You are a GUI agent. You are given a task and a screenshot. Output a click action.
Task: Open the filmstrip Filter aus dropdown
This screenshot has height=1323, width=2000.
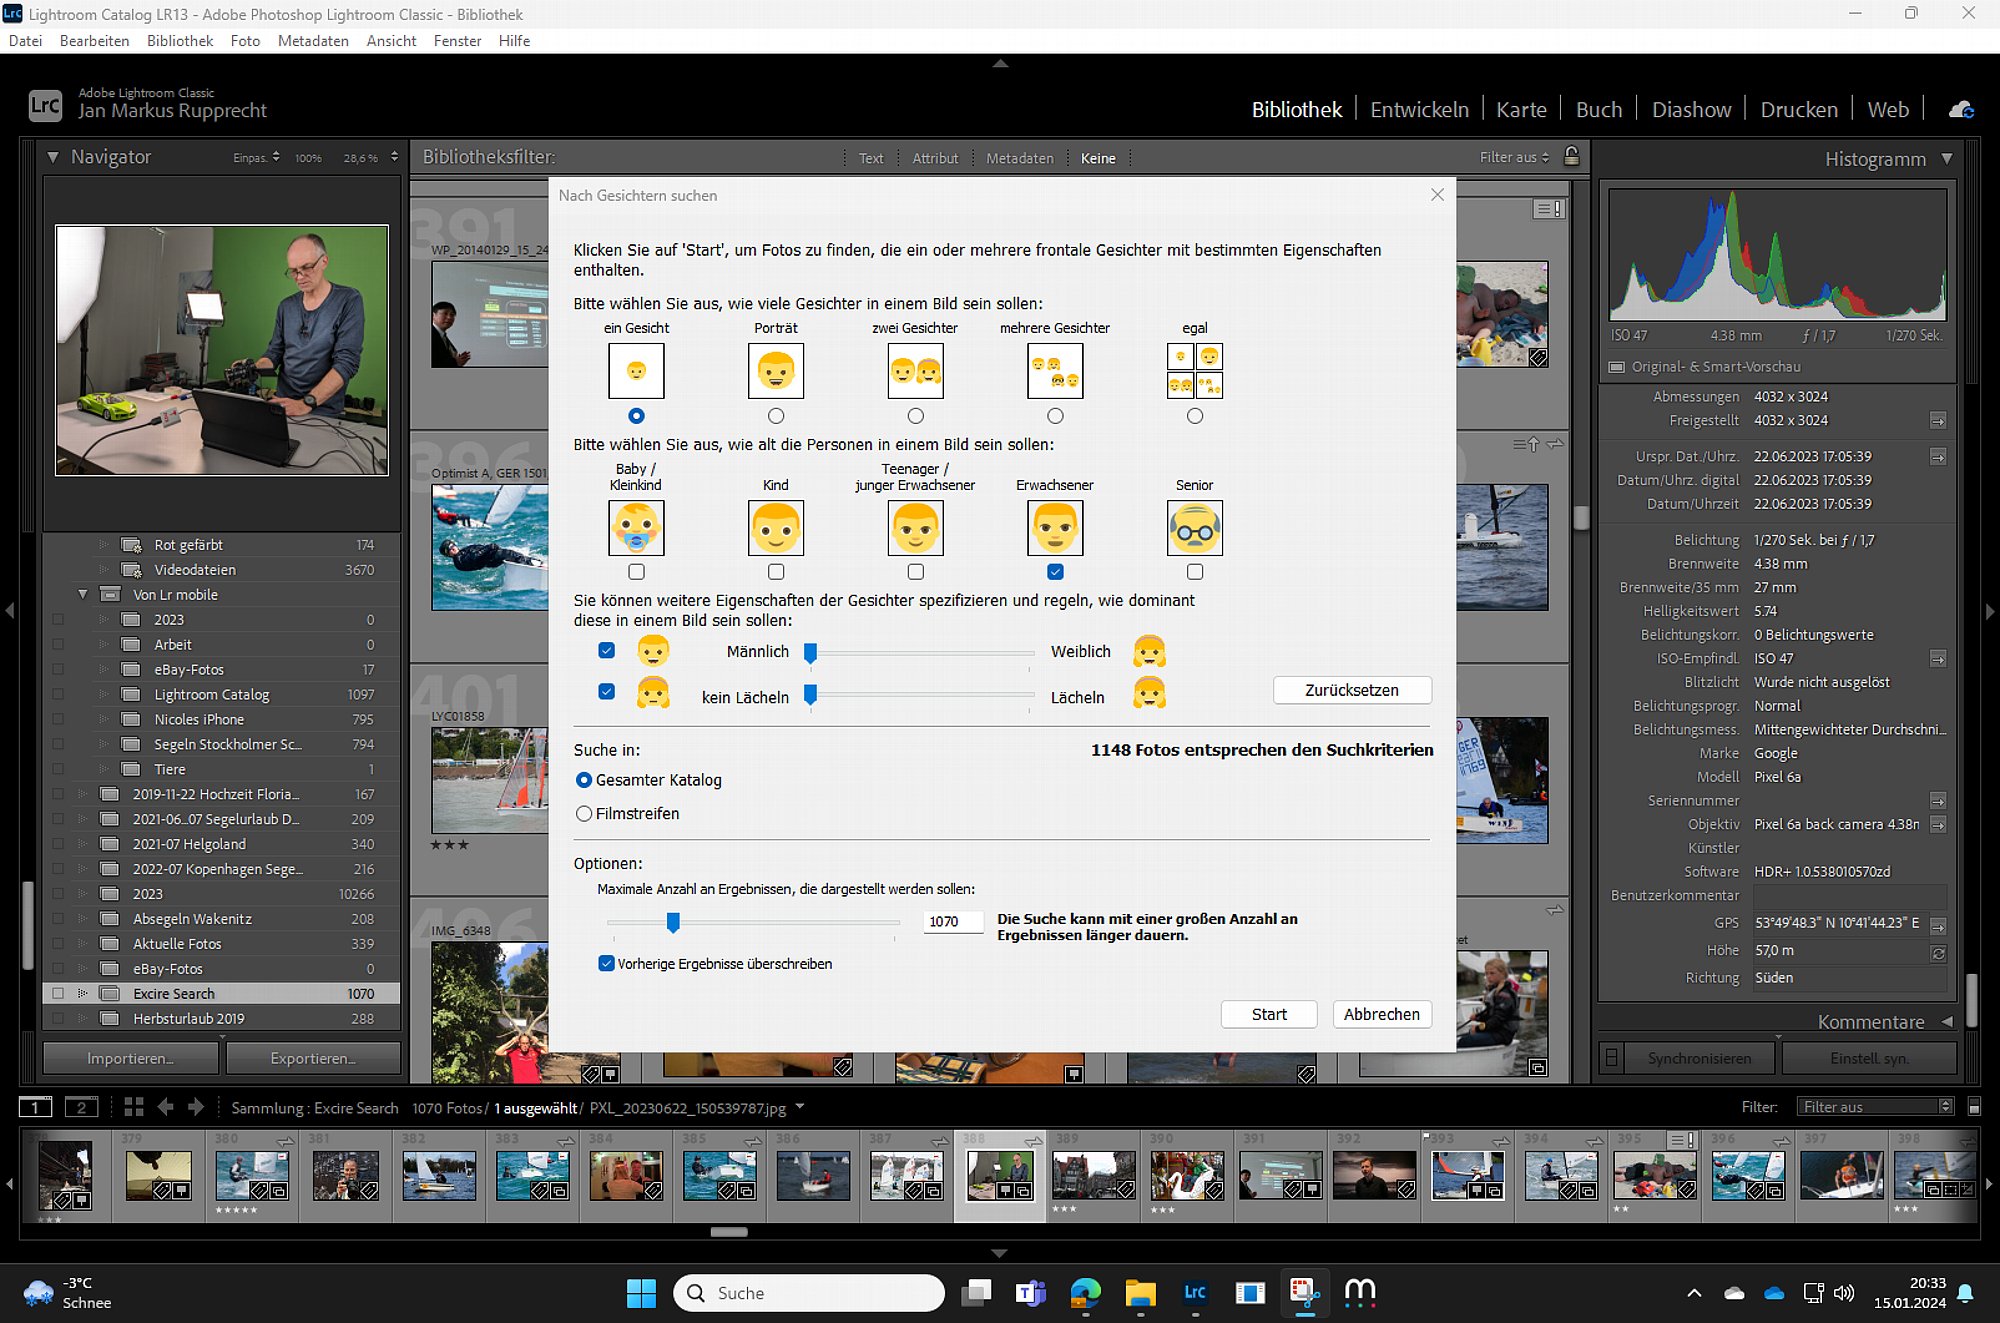click(1874, 1107)
